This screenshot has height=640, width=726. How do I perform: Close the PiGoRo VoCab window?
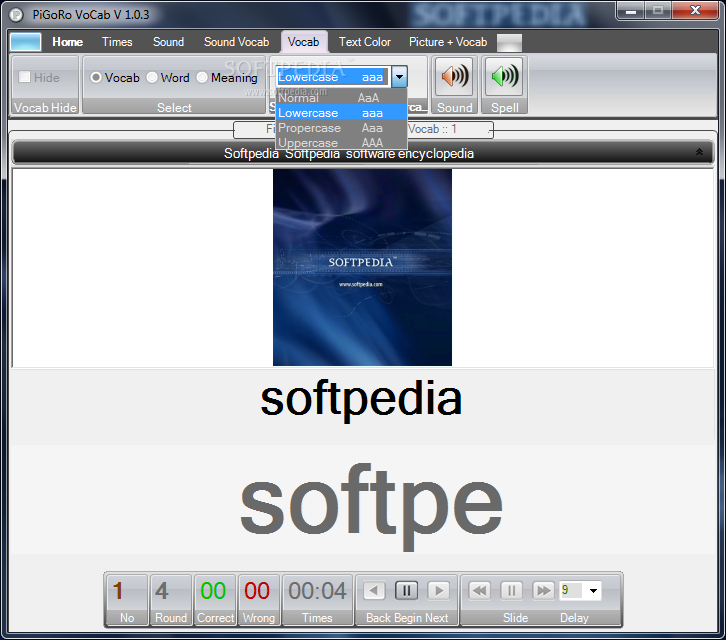(x=695, y=11)
